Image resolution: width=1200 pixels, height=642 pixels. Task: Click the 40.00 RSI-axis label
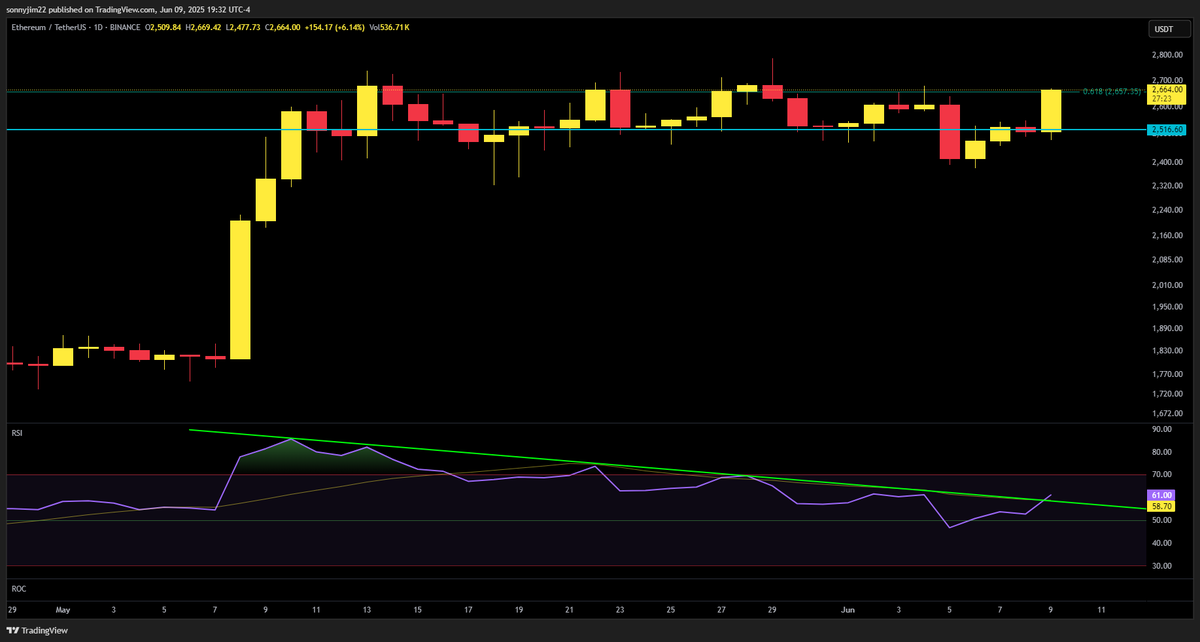point(1162,543)
